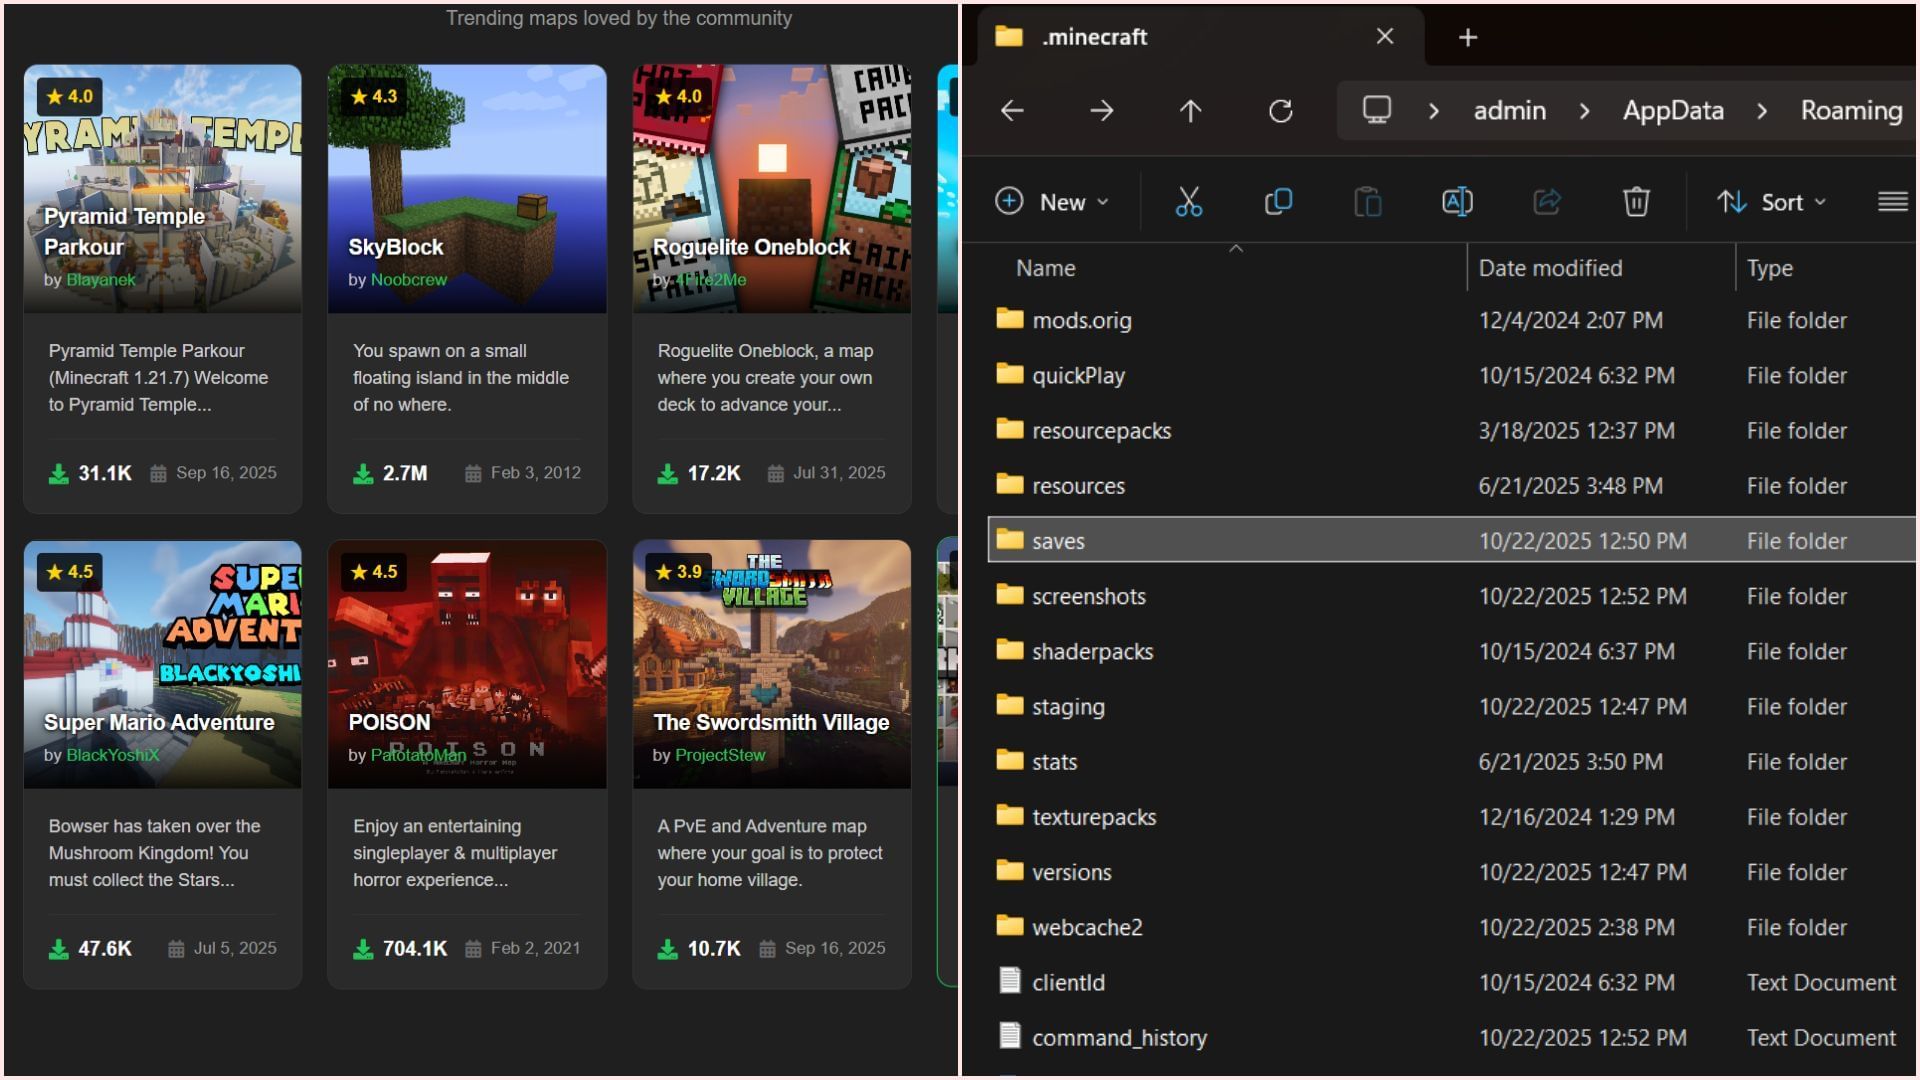Image resolution: width=1920 pixels, height=1080 pixels.
Task: Sort by Date modified column header
Action: [x=1550, y=268]
